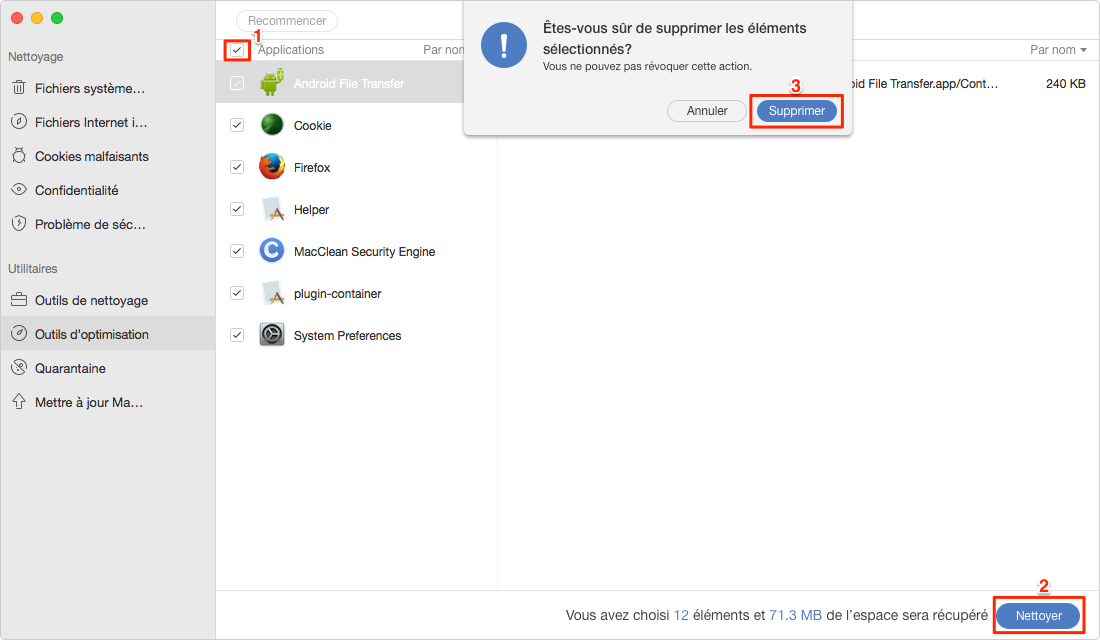Click the System Preferences gear icon
The width and height of the screenshot is (1100, 640).
click(272, 335)
